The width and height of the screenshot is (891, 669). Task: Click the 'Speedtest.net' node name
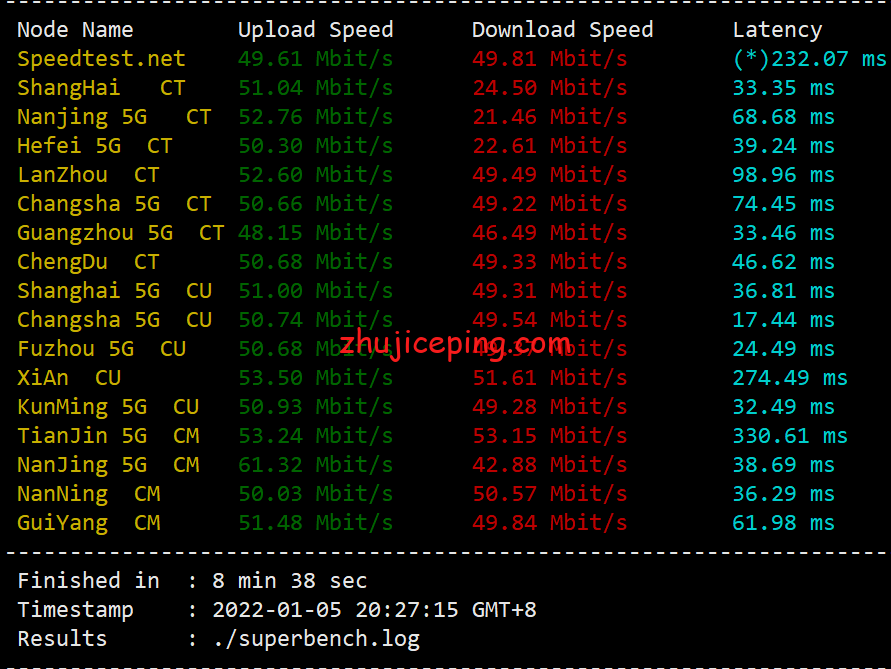pyautogui.click(x=101, y=59)
